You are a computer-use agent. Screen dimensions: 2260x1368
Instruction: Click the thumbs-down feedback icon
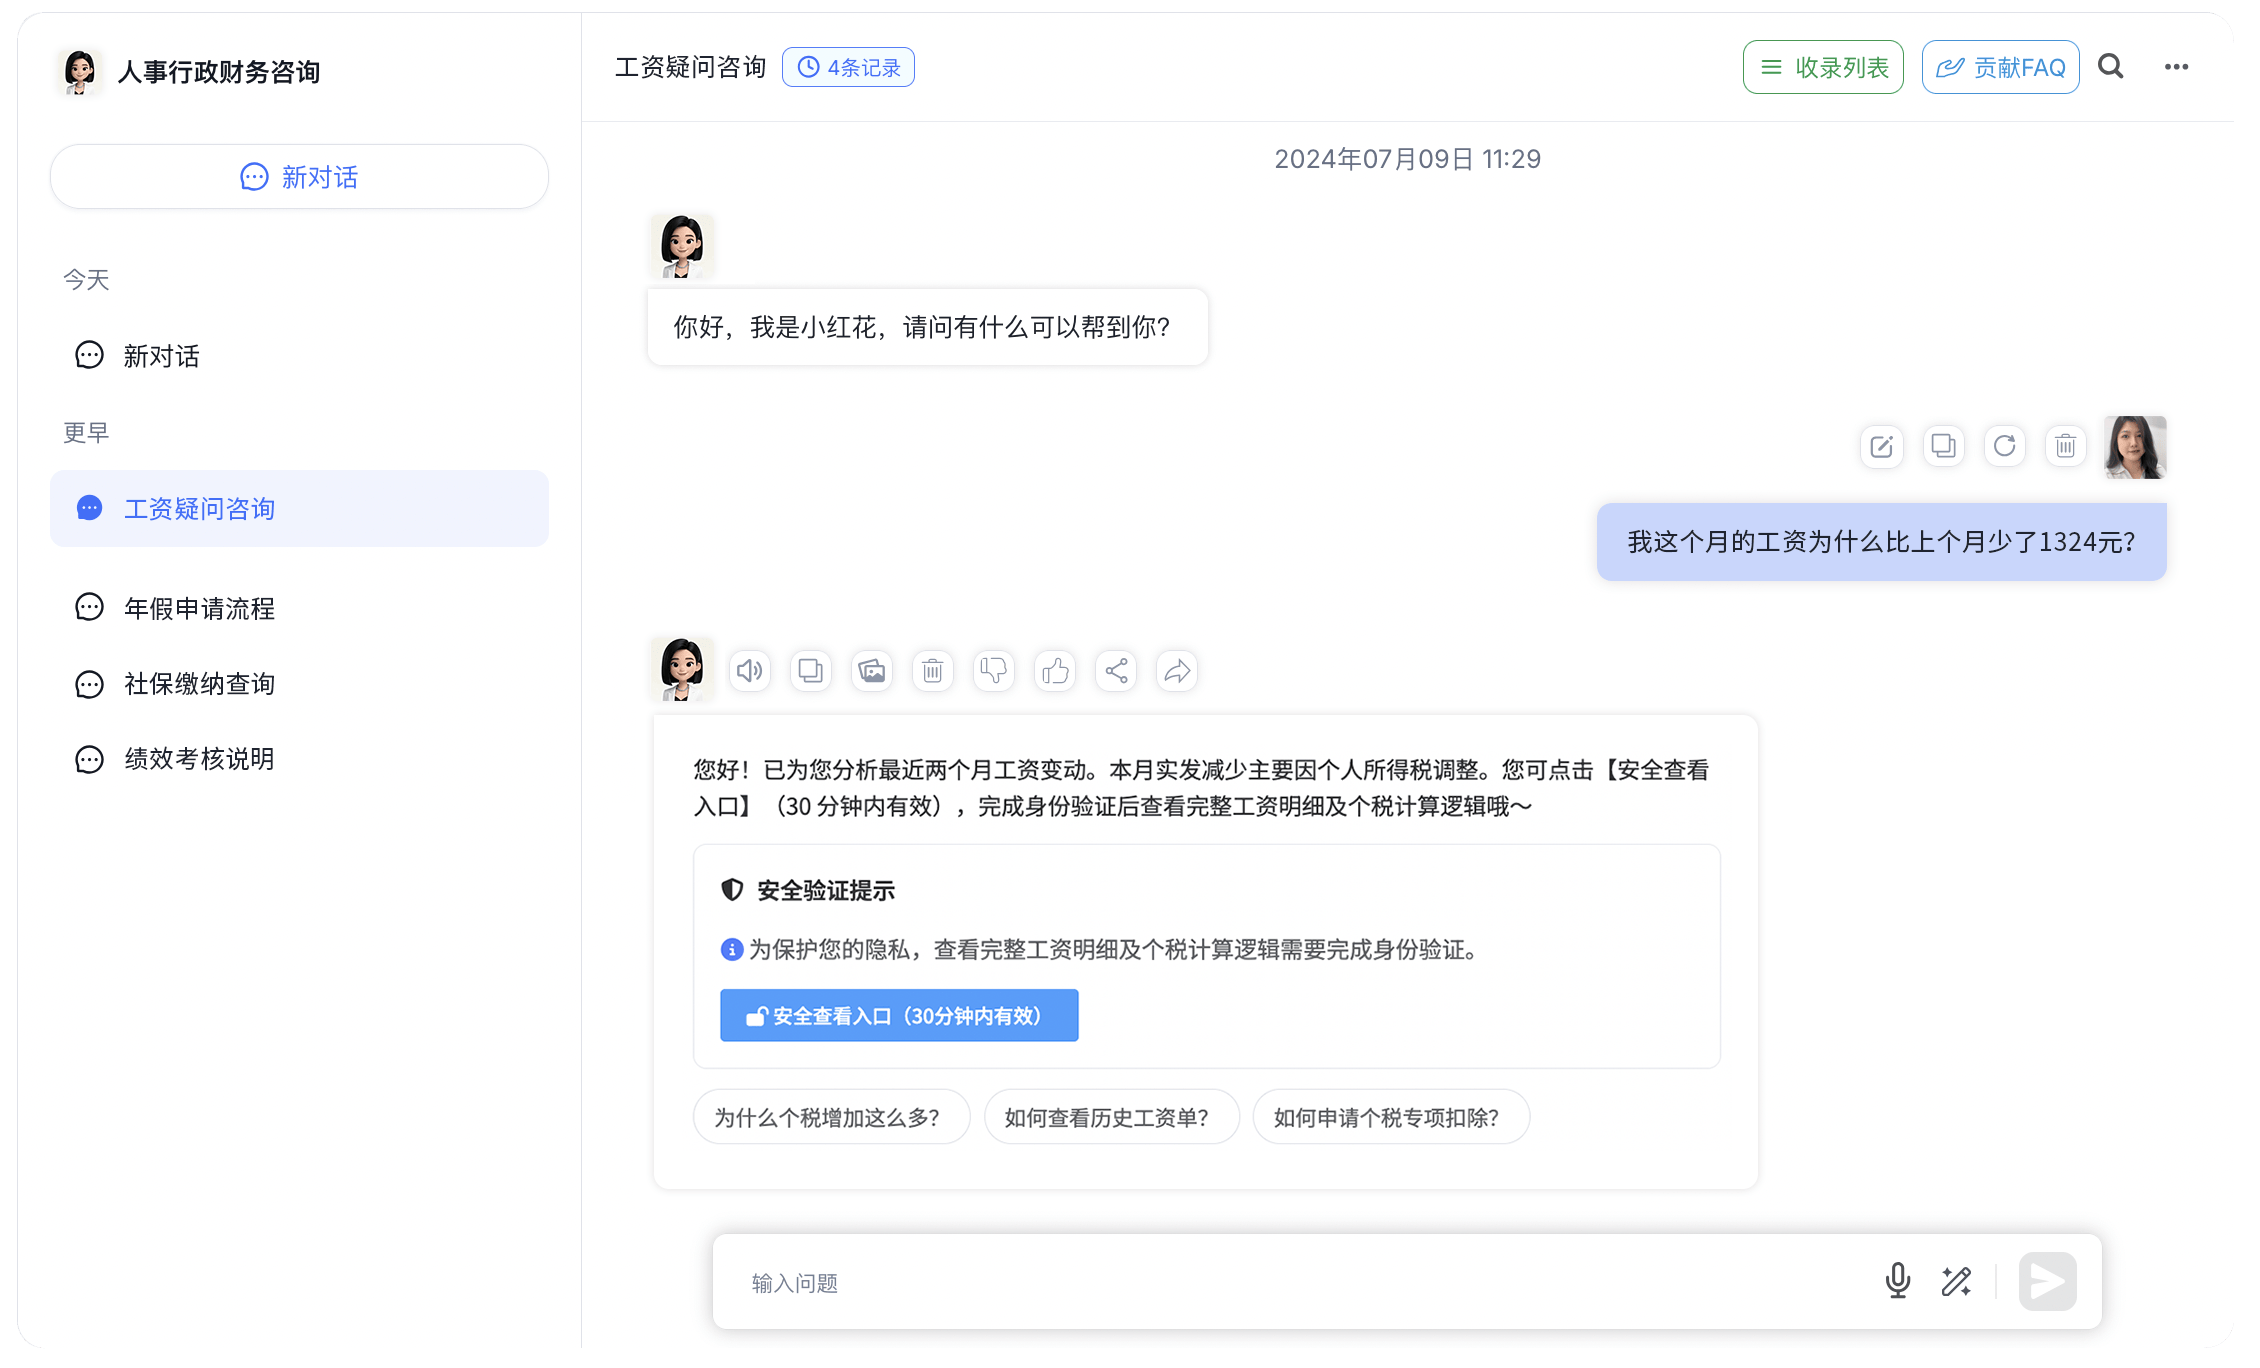[x=994, y=670]
